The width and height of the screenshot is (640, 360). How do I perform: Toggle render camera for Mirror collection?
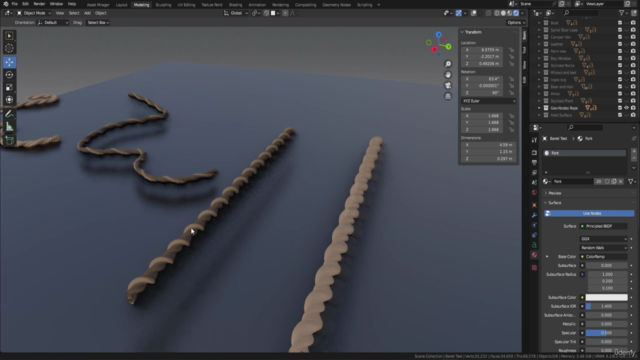click(633, 94)
